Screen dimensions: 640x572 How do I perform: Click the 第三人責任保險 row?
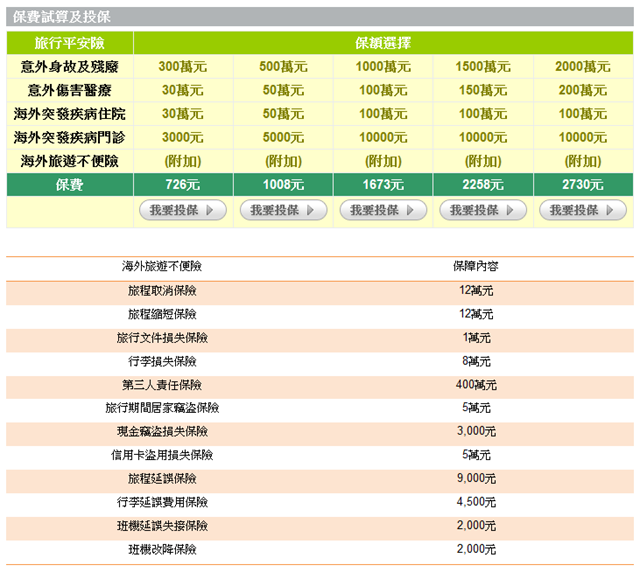(x=320, y=385)
